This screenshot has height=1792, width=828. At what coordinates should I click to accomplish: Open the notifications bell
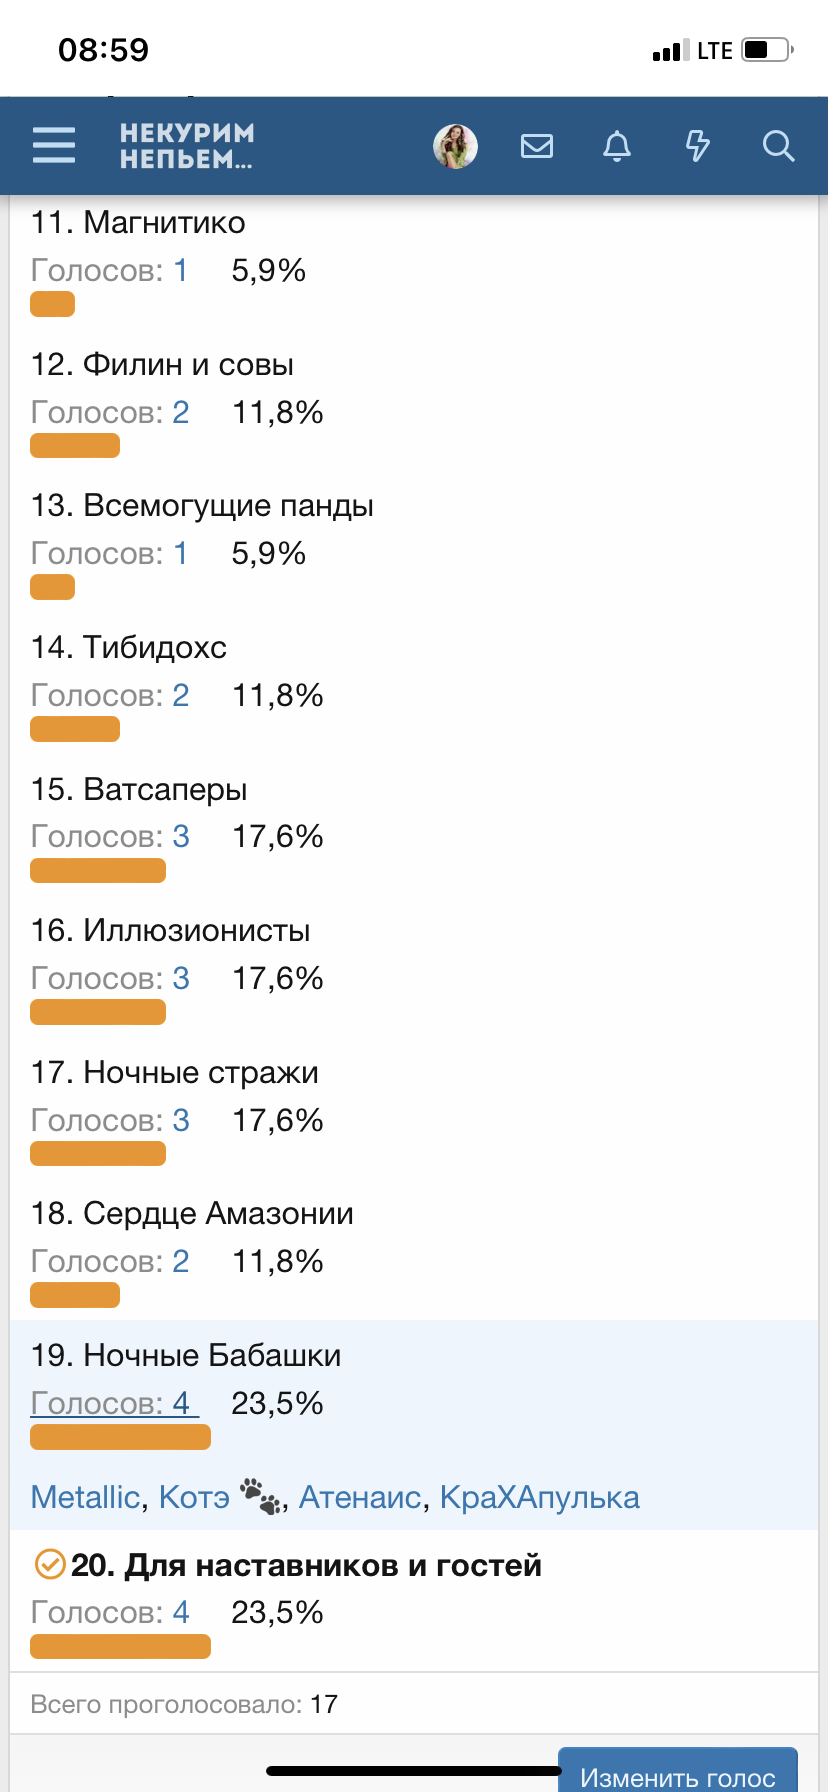(617, 146)
